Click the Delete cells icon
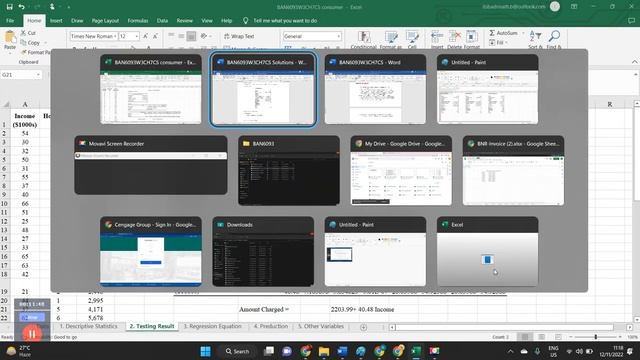 (454, 37)
